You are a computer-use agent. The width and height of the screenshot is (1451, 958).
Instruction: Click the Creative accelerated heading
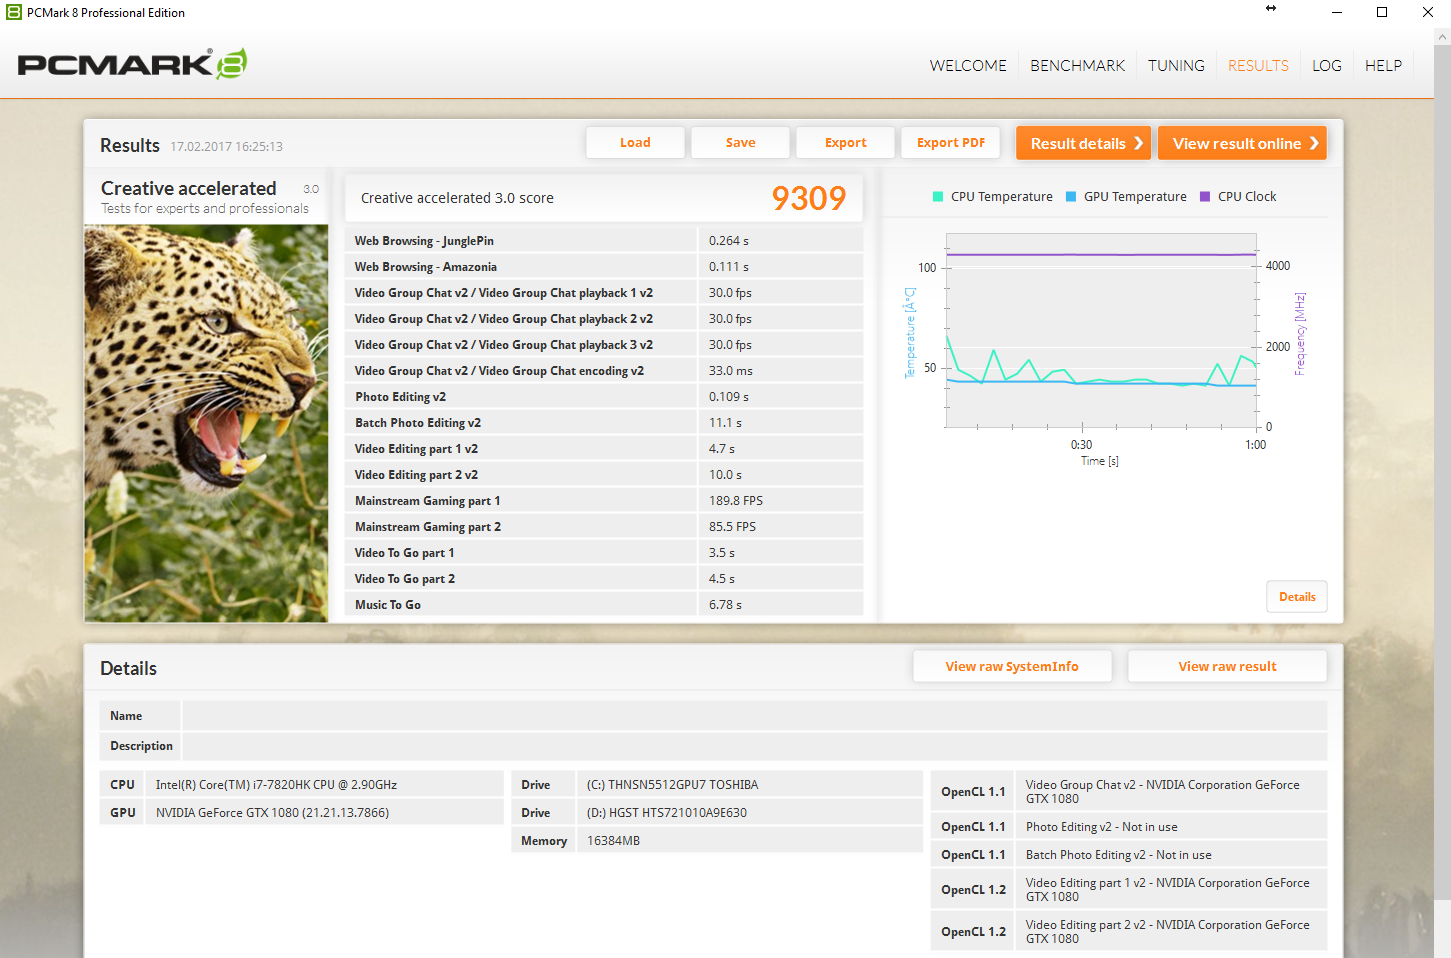point(188,188)
